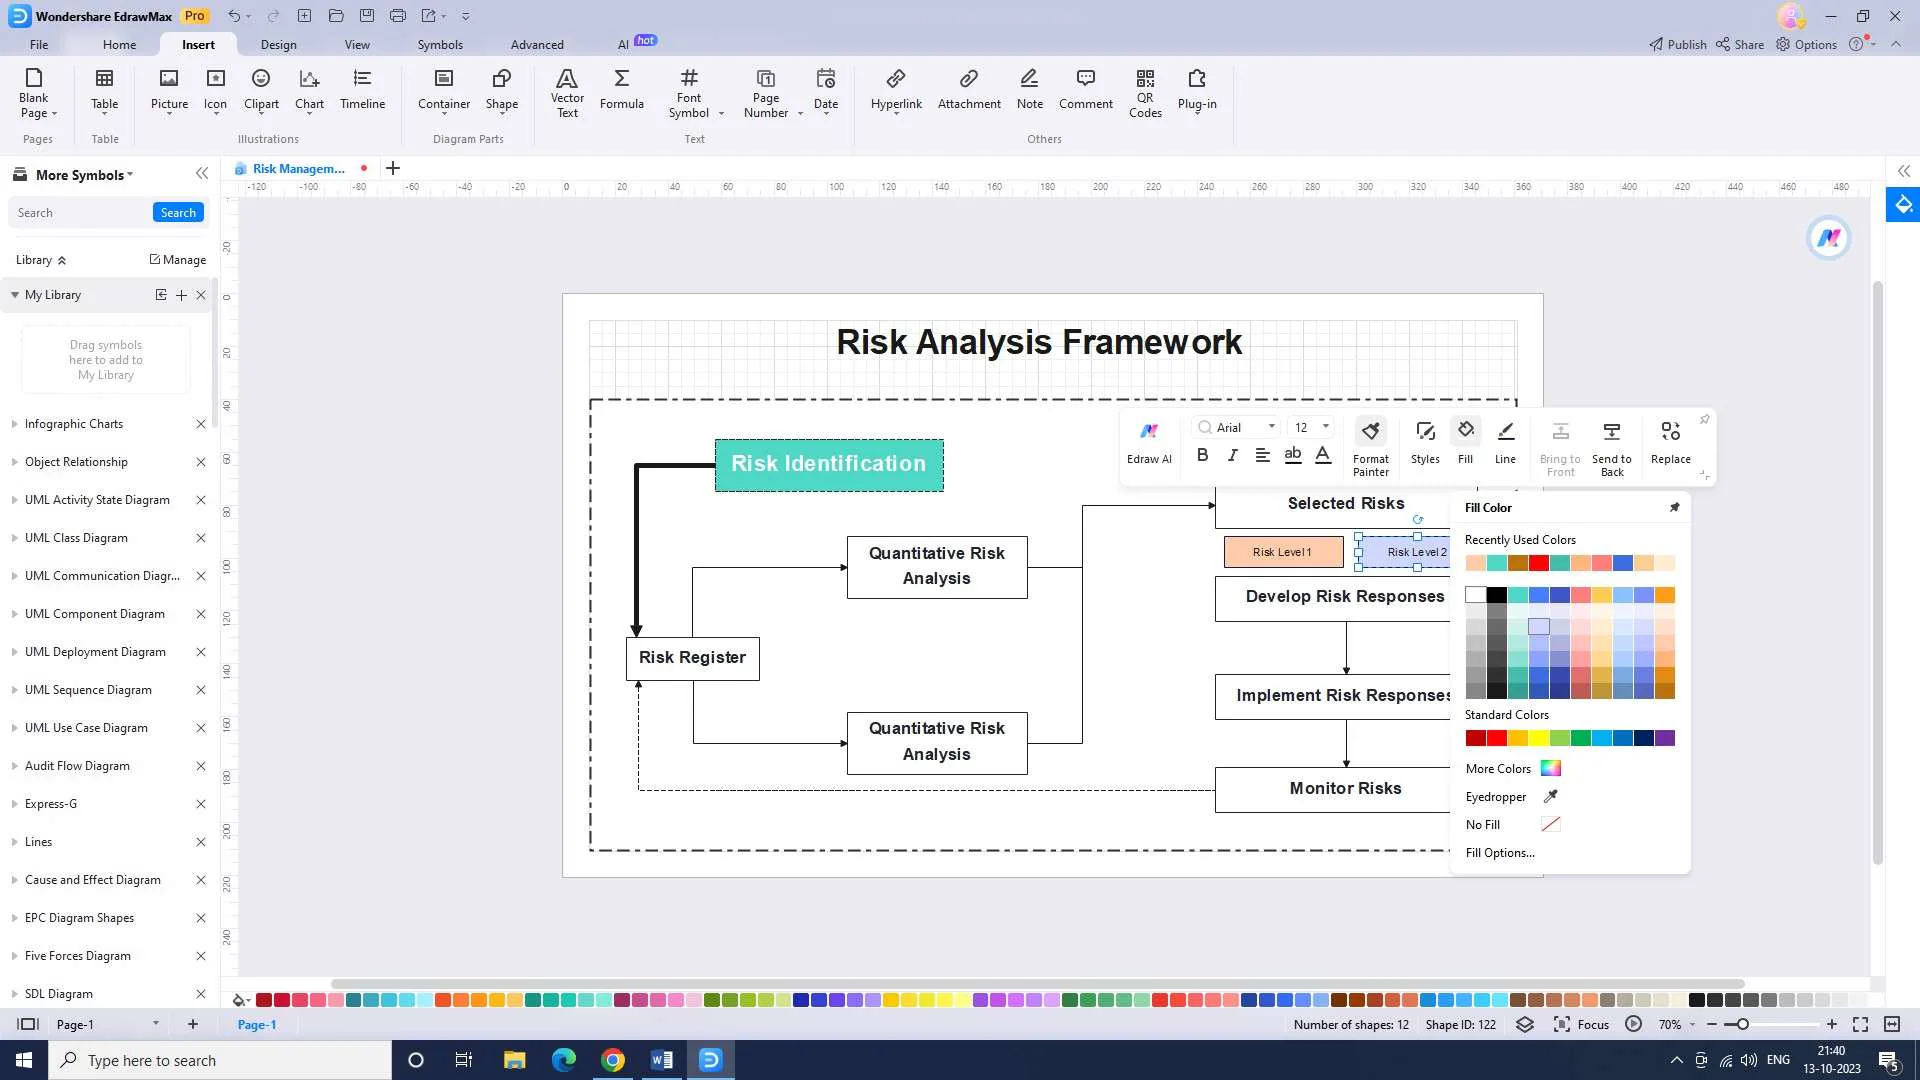Pick purple swatch in Standard Colors

pyautogui.click(x=1664, y=739)
